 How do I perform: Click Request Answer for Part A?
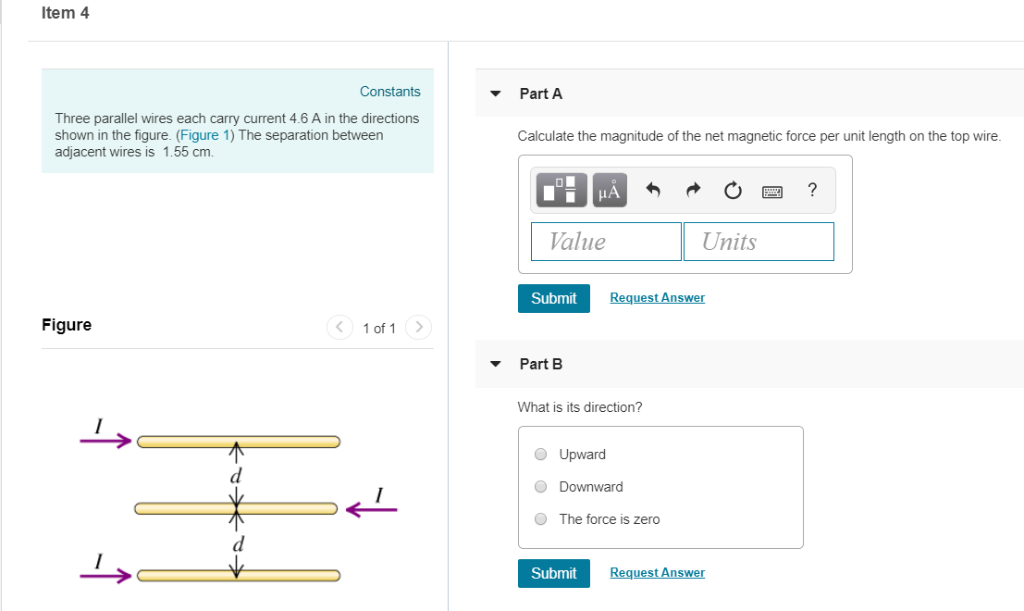click(657, 297)
